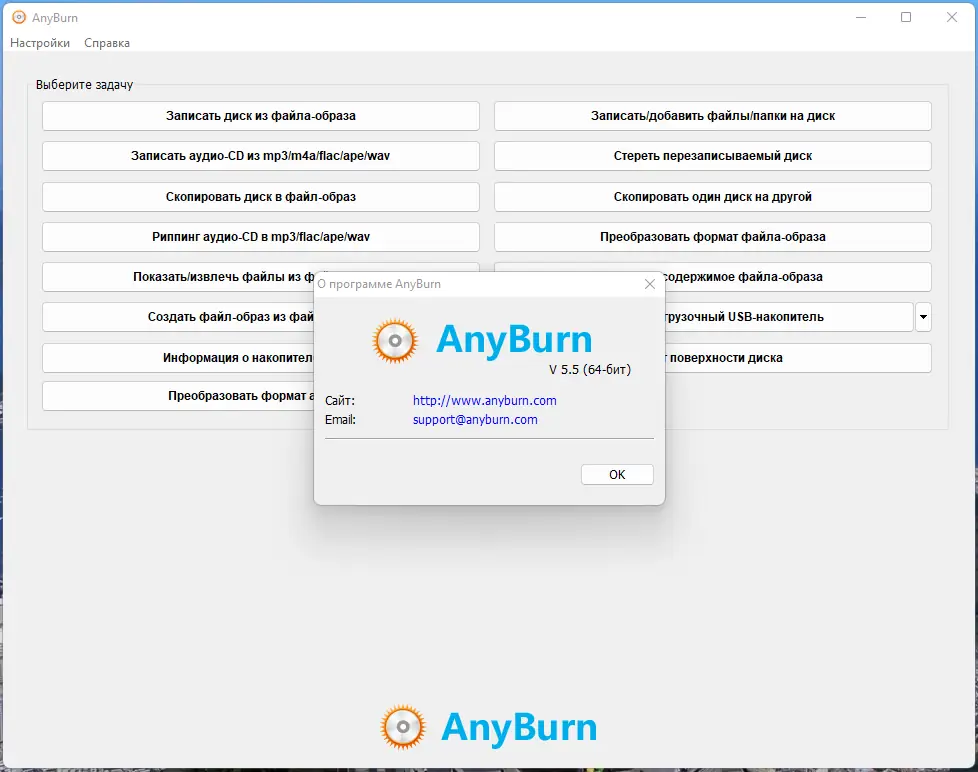Screen dimensions: 978x772
Task: Click 'Записать аудио-CD из mp3/m4a/flac/ape/wav'
Action: click(261, 156)
